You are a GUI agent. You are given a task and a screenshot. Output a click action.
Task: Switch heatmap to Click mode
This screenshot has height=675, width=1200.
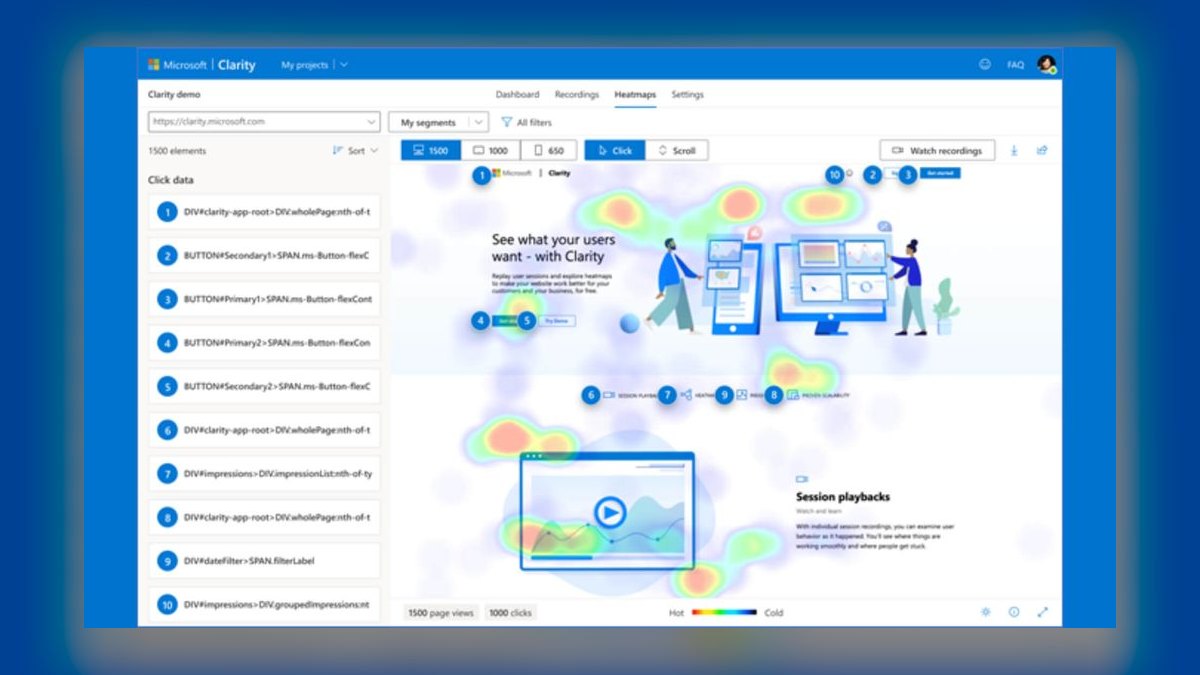coord(614,150)
